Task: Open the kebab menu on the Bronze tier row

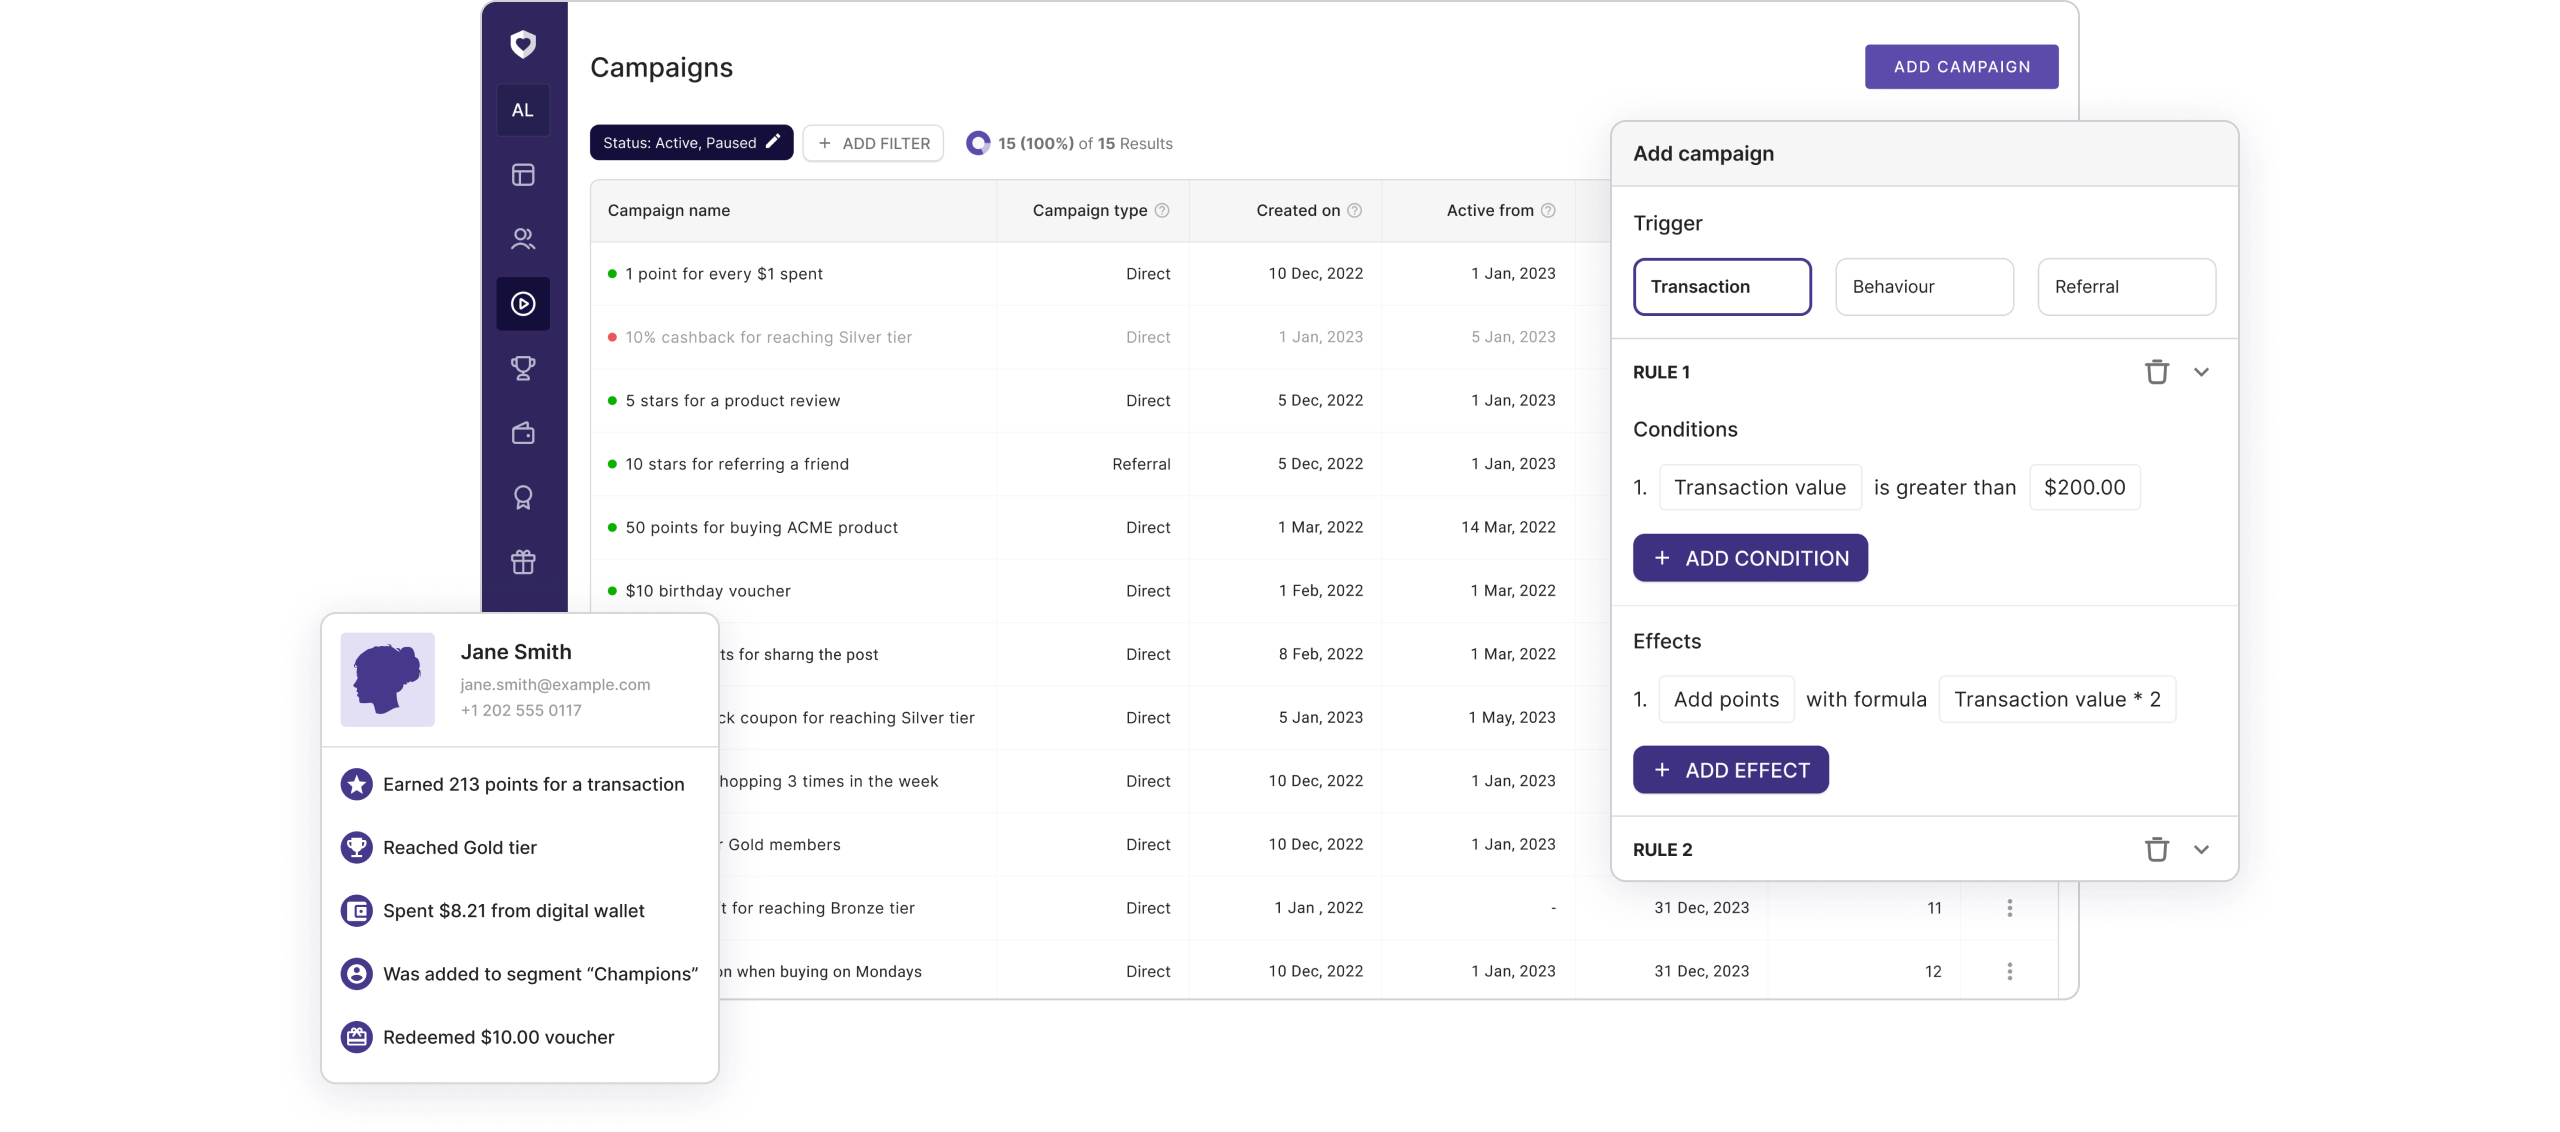Action: 2009,908
